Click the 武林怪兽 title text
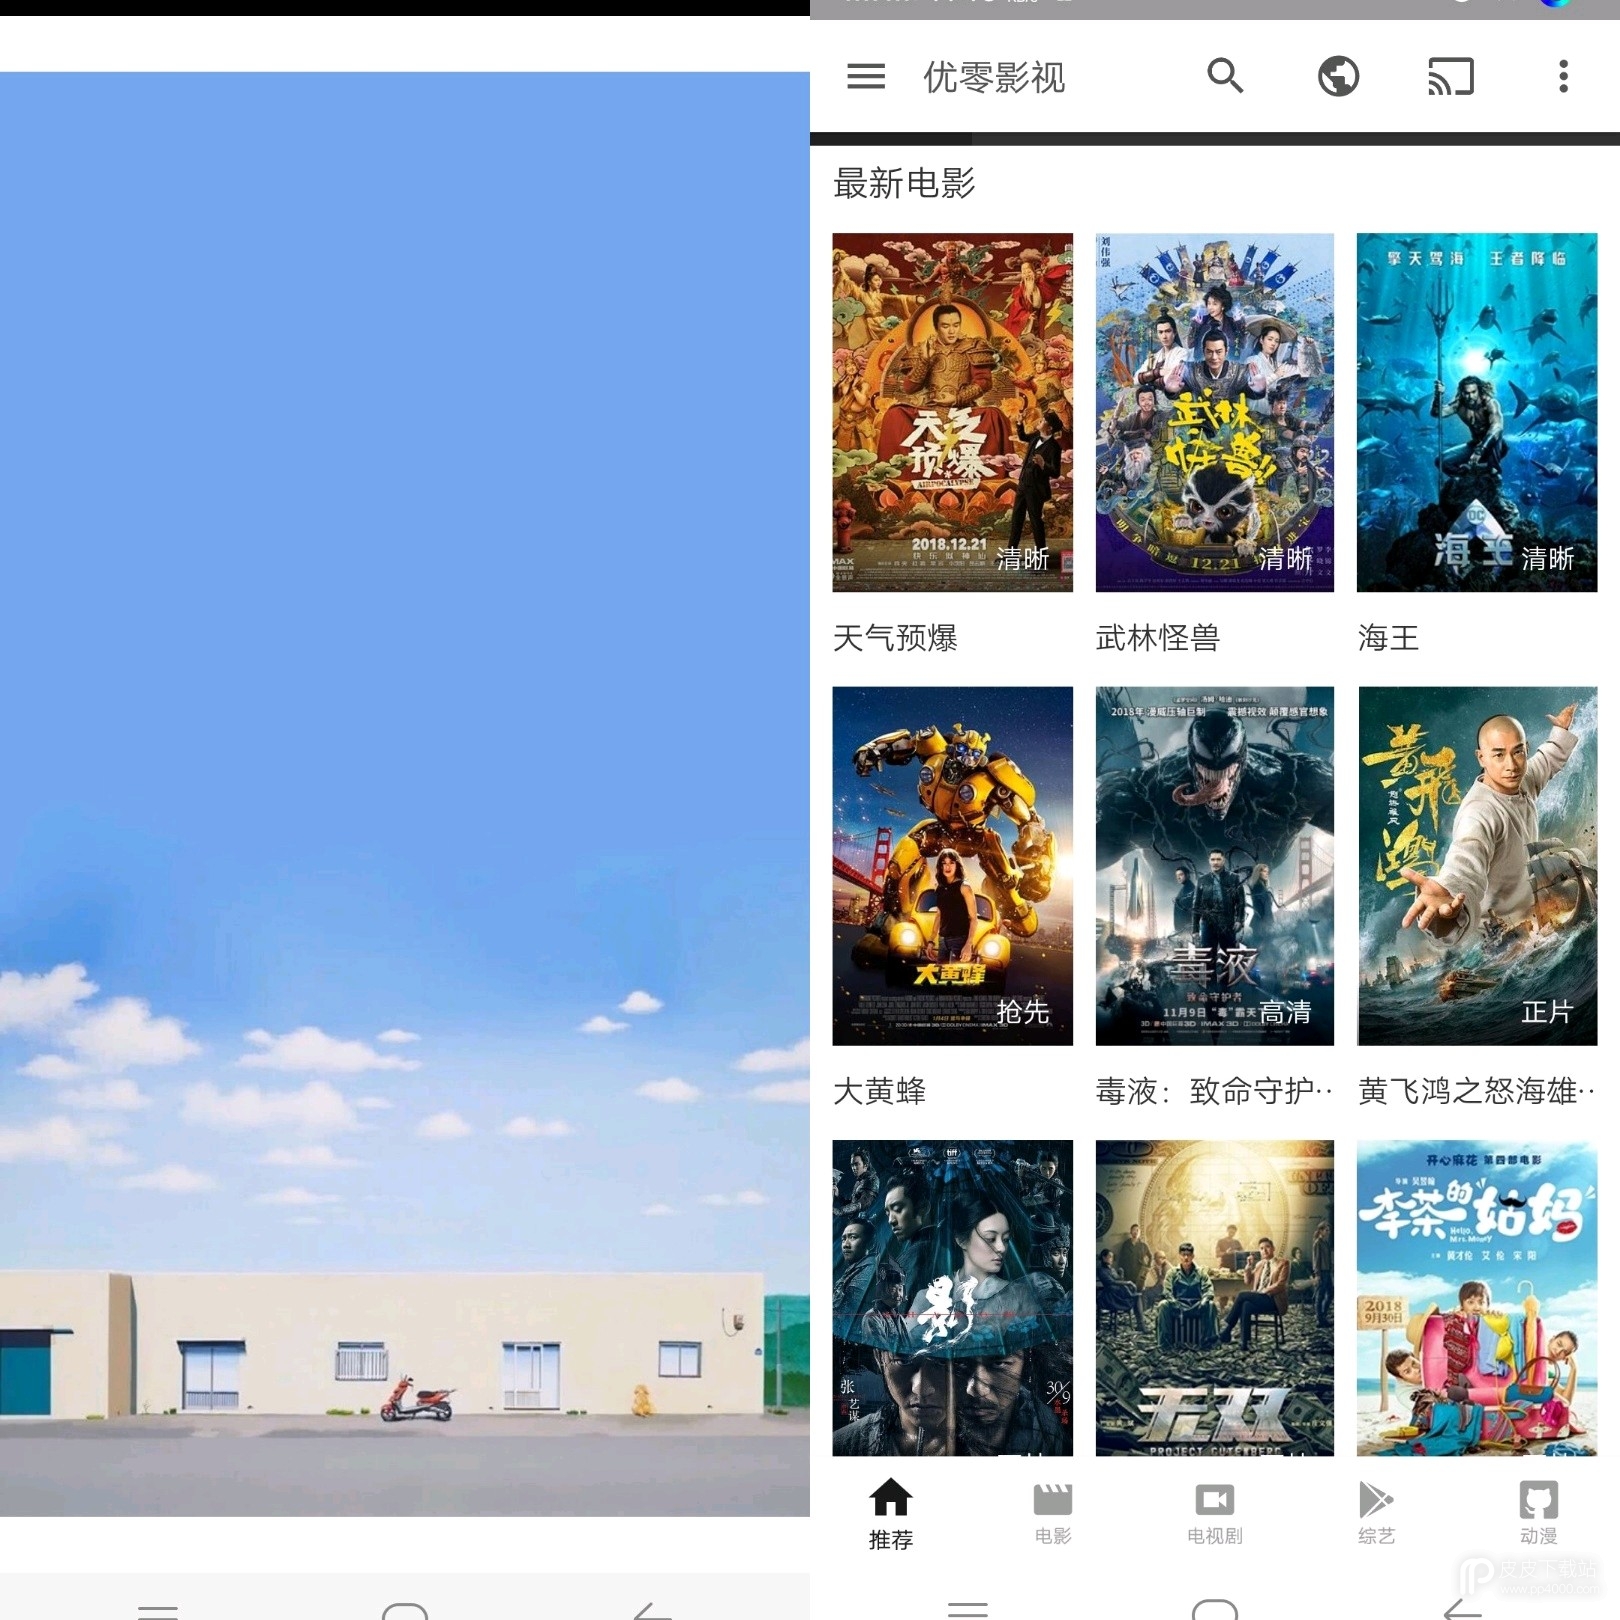The width and height of the screenshot is (1620, 1620). click(x=1157, y=638)
